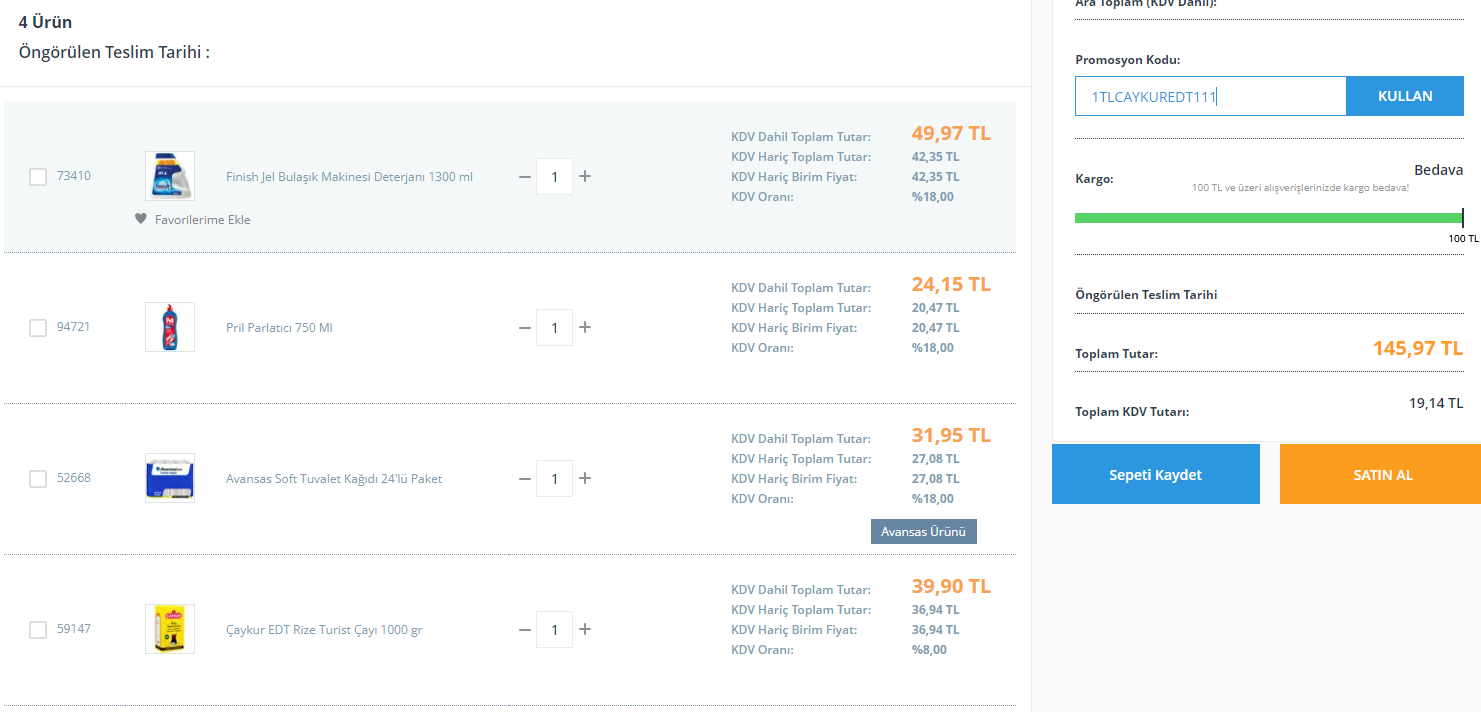Decrease quantity of Finish Jel Bulaşık Deterjanı

525,176
